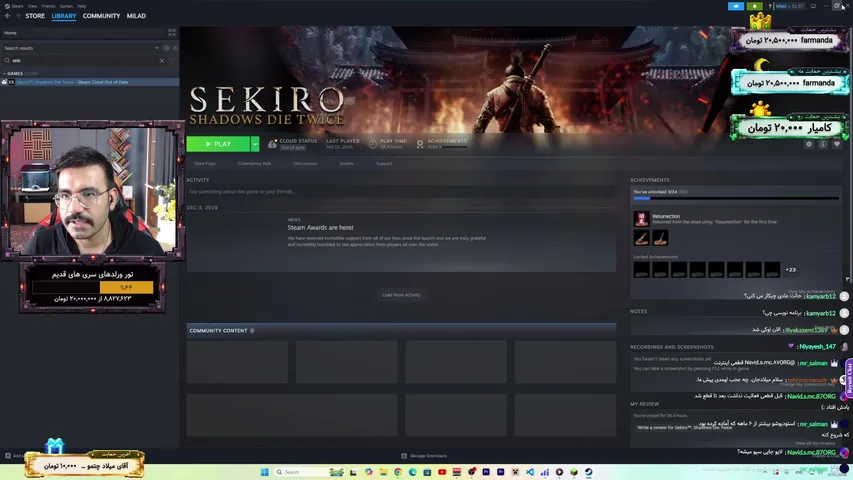This screenshot has width=853, height=480.
Task: Clear the library search text
Action: [162, 60]
